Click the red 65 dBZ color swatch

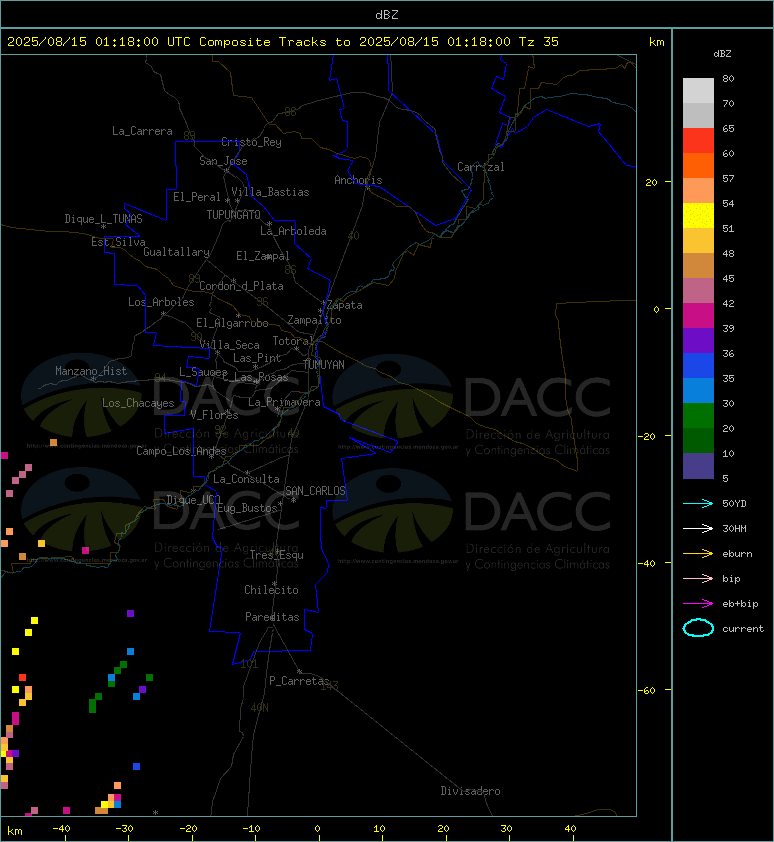pyautogui.click(x=698, y=141)
